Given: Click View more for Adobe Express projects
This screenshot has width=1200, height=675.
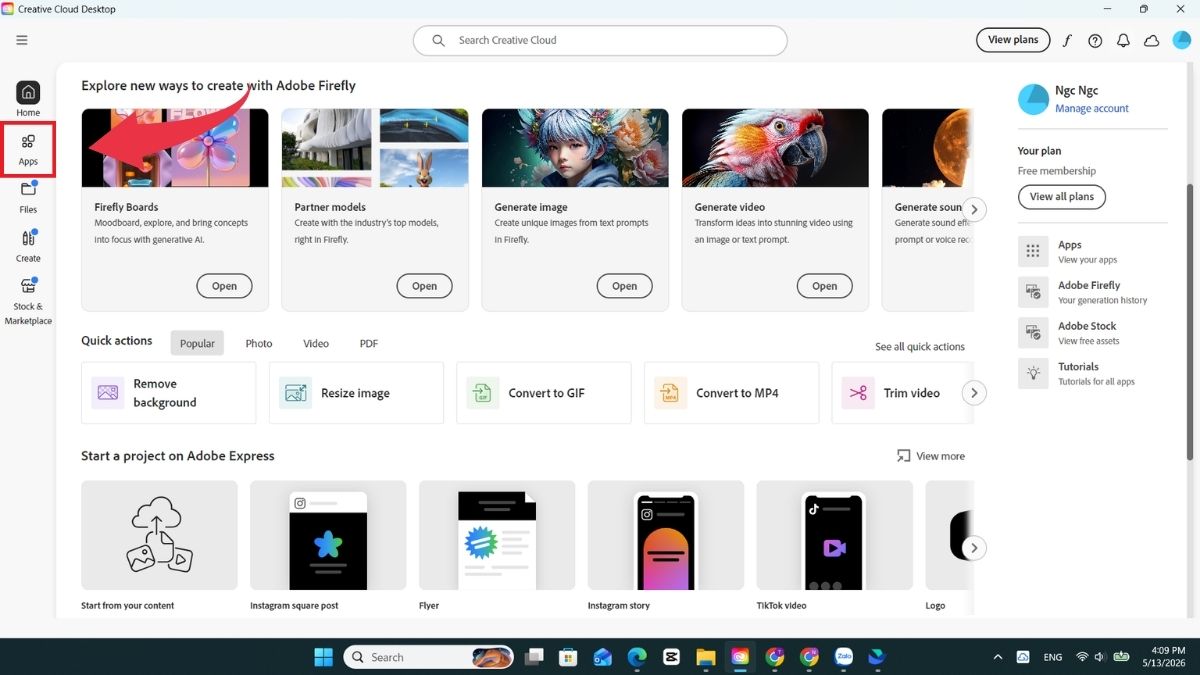Looking at the screenshot, I should pyautogui.click(x=931, y=456).
